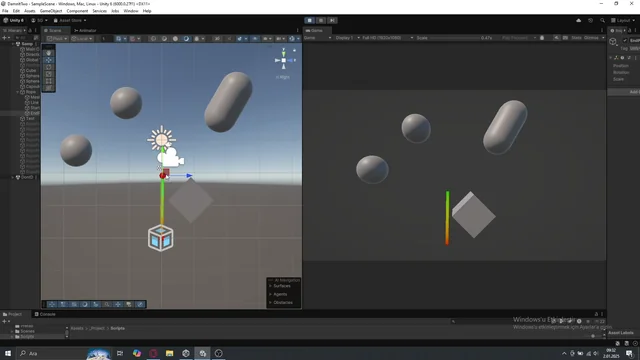Click the Directional Light sun gizmo

click(x=162, y=139)
